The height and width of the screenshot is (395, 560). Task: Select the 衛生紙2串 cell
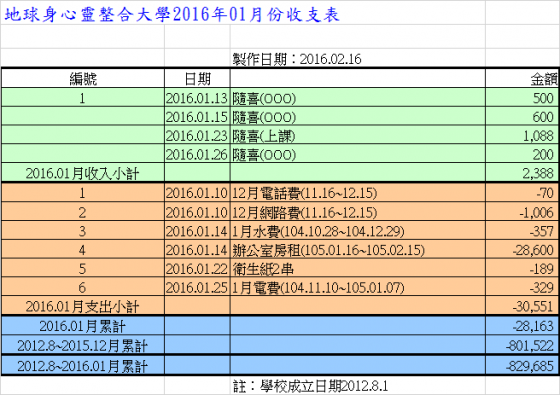[358, 269]
